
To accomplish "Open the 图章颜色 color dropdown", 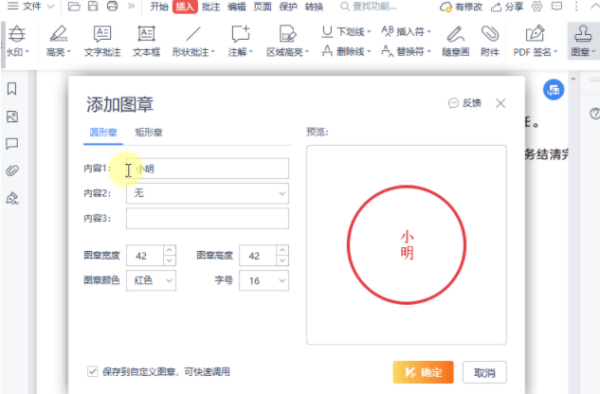I will (151, 280).
